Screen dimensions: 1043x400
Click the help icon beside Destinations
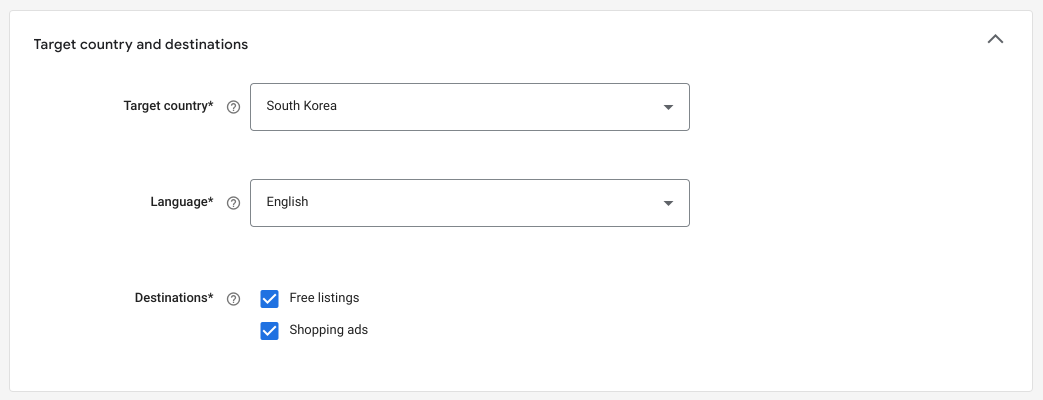click(234, 299)
